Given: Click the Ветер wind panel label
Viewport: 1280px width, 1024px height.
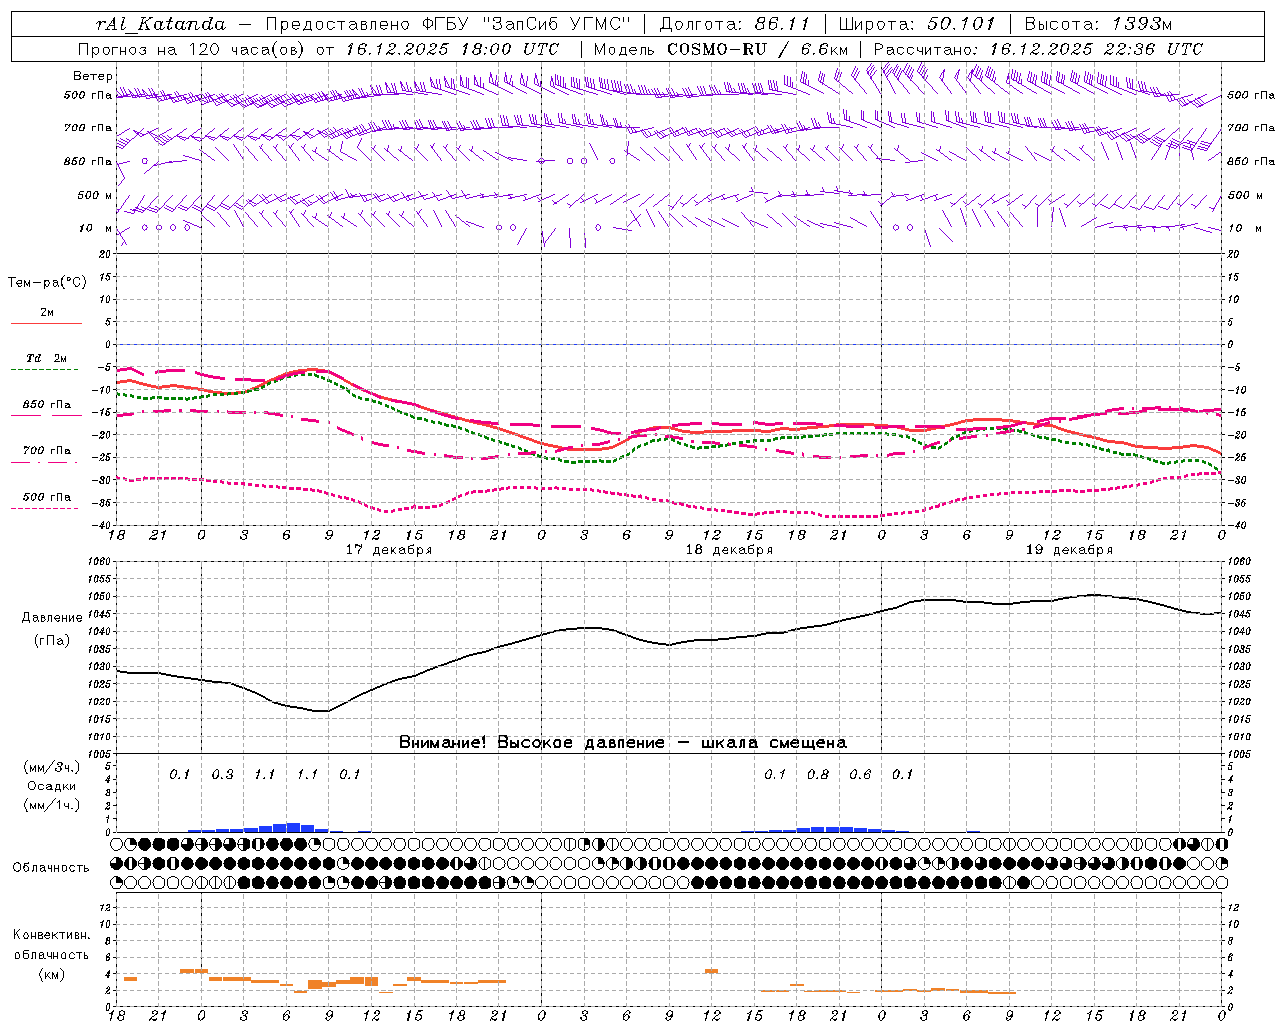Looking at the screenshot, I should click(93, 76).
